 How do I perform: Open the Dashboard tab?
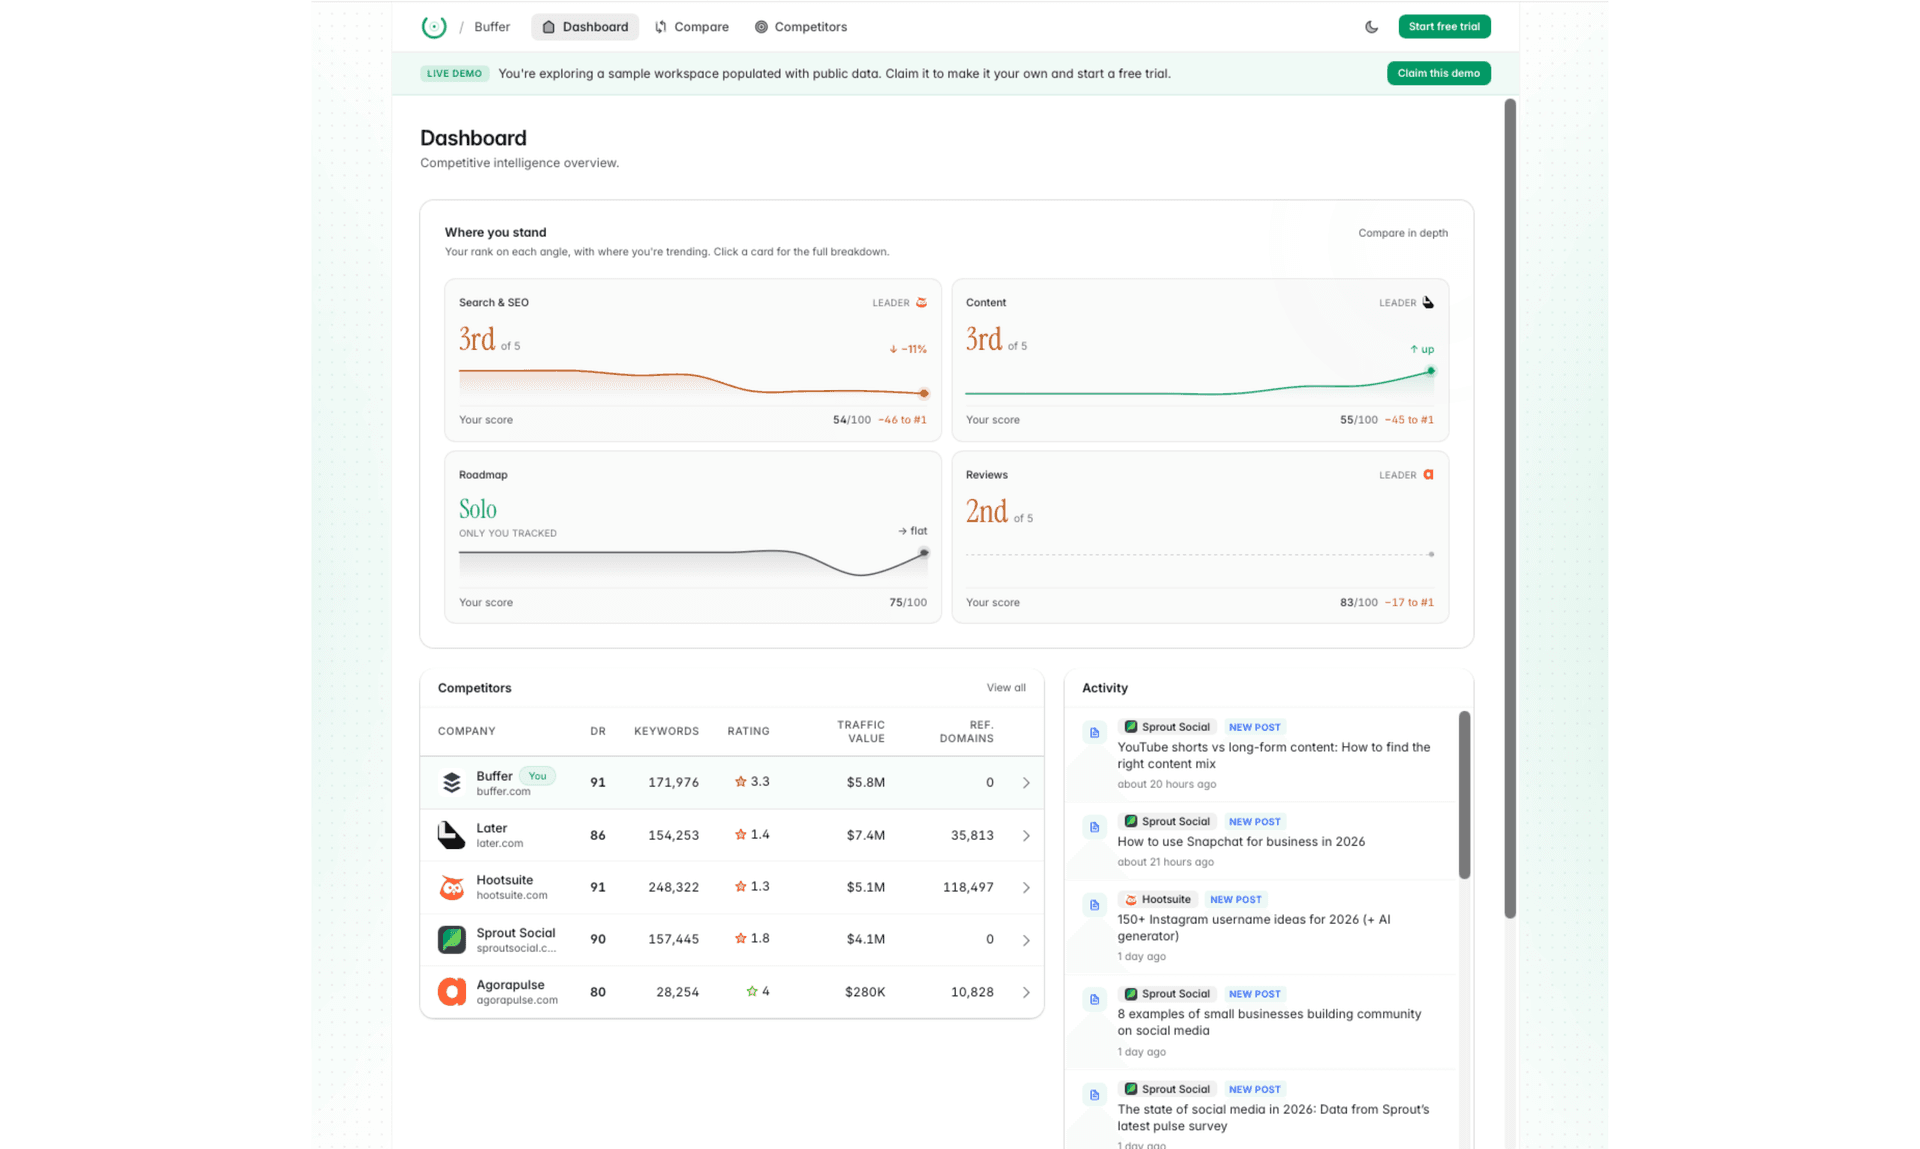click(x=585, y=27)
